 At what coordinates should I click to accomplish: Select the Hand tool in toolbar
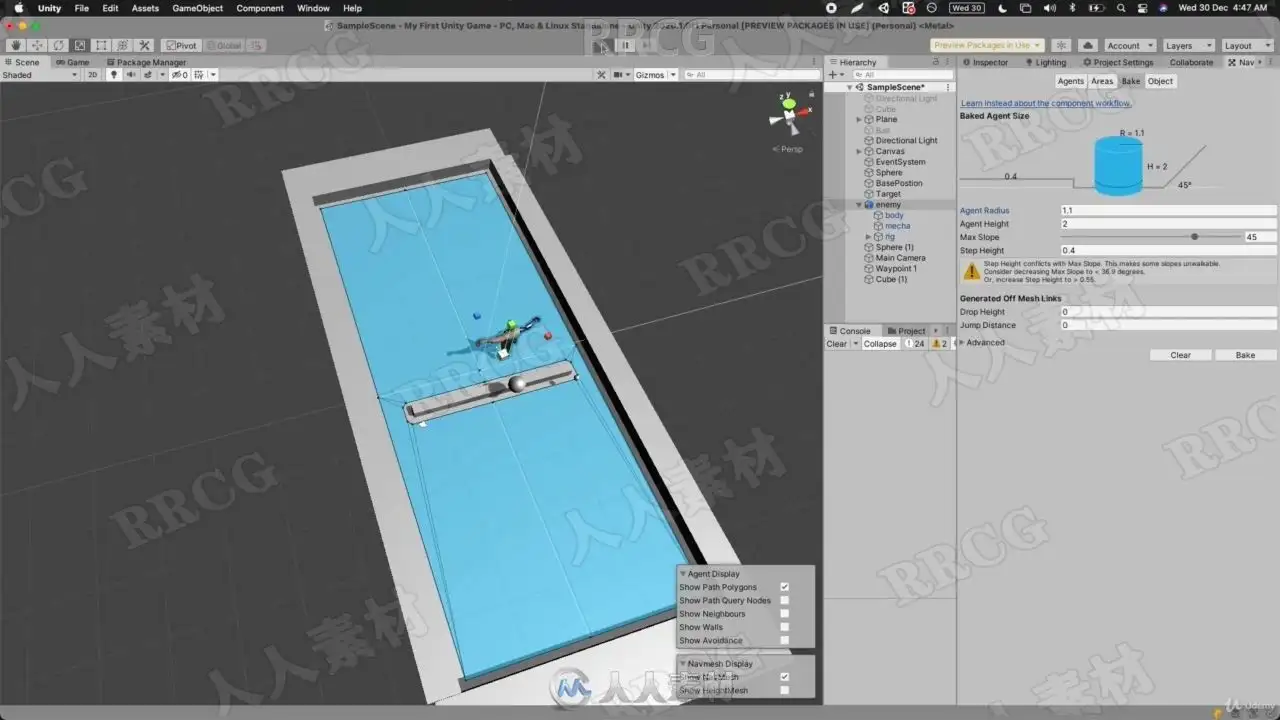point(16,45)
